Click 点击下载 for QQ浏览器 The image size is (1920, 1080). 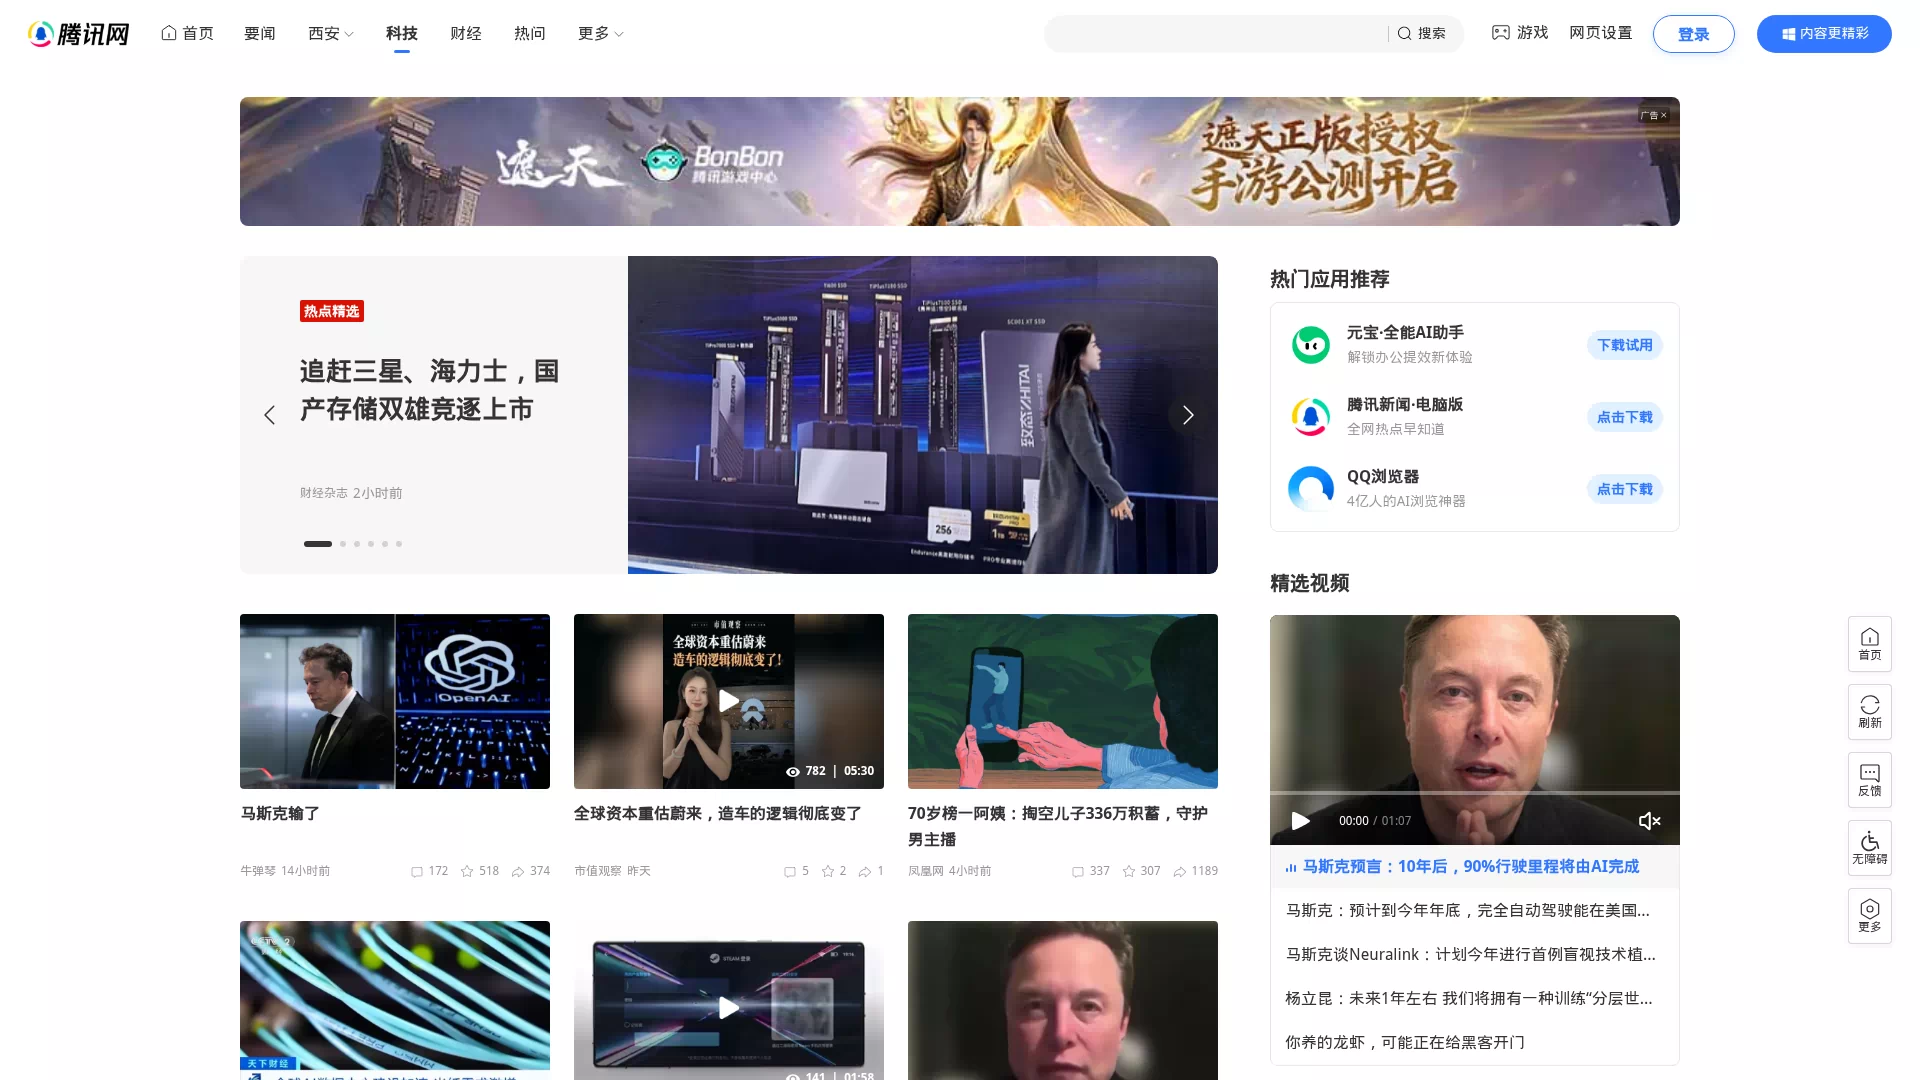1625,489
